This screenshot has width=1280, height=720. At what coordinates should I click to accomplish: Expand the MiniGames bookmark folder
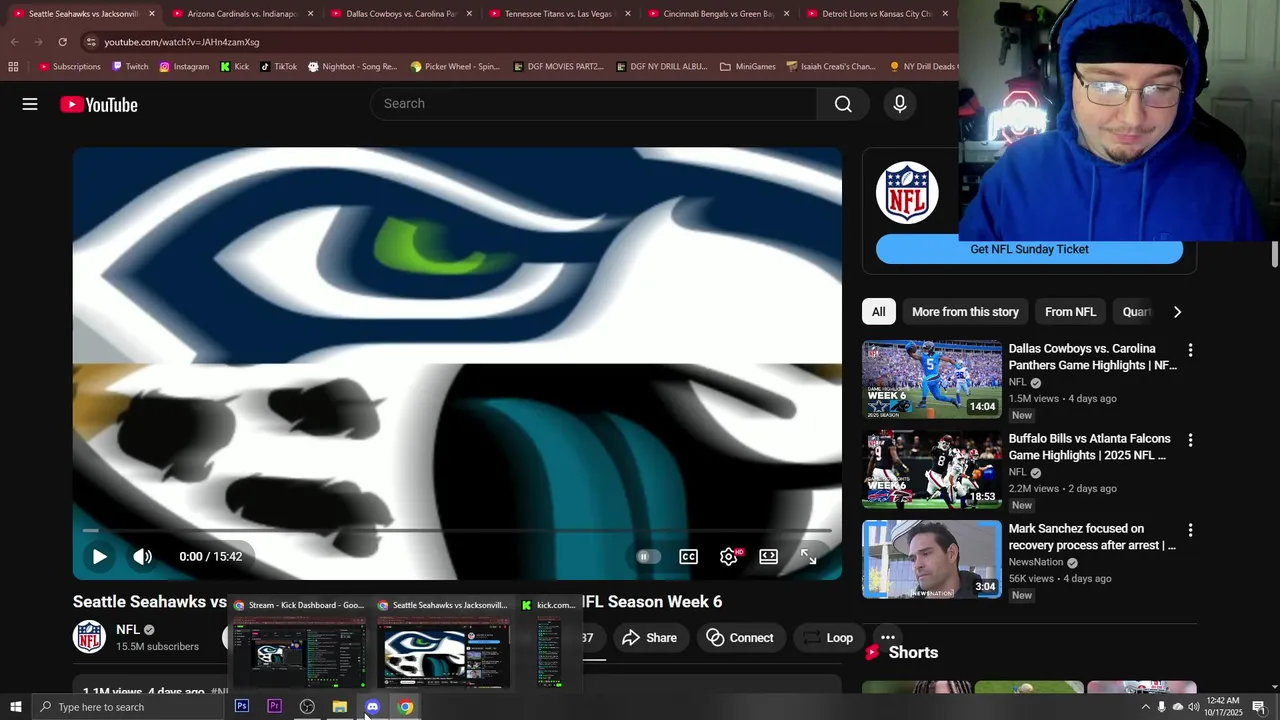[748, 67]
